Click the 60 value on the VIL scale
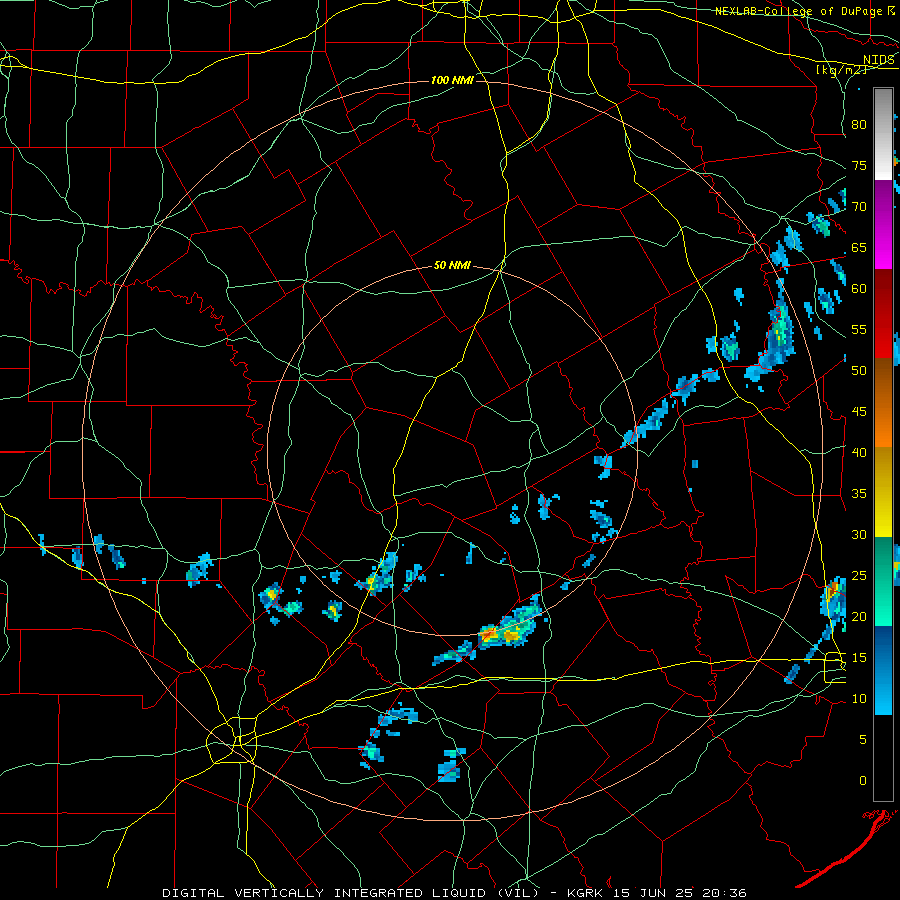Screen dimensions: 900x900 coord(859,289)
